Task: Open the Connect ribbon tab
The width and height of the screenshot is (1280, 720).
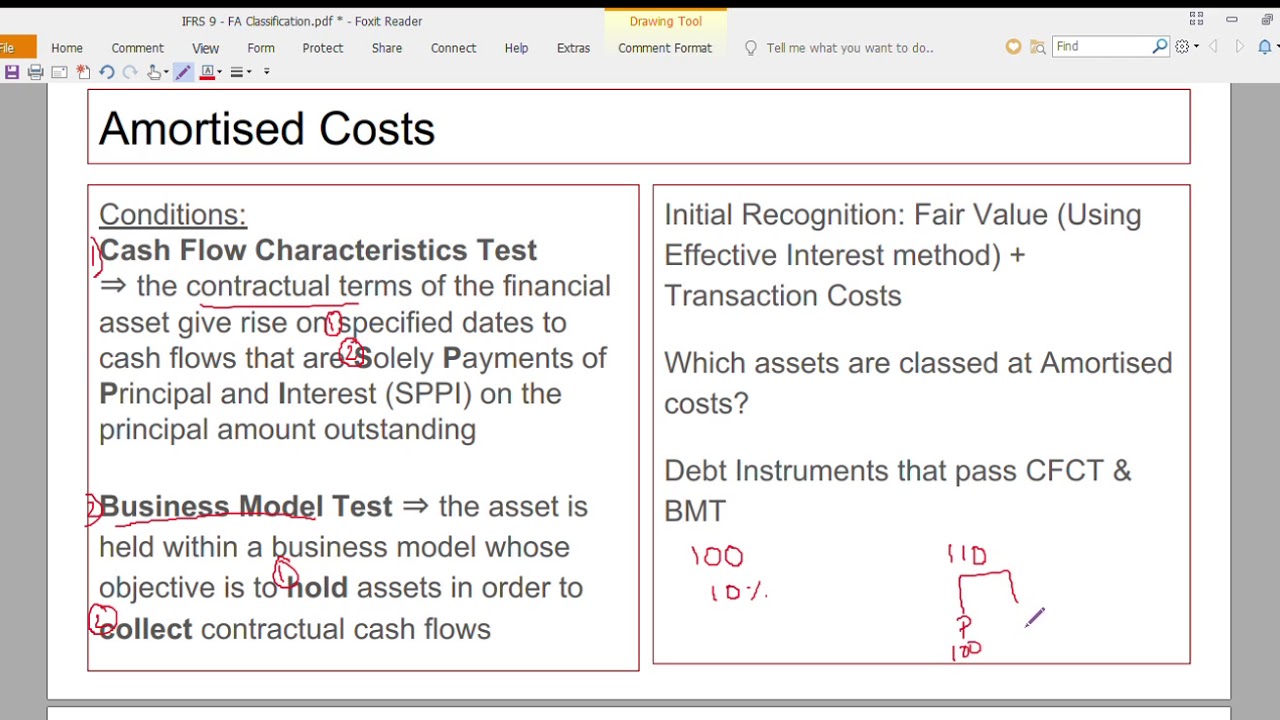Action: [453, 48]
